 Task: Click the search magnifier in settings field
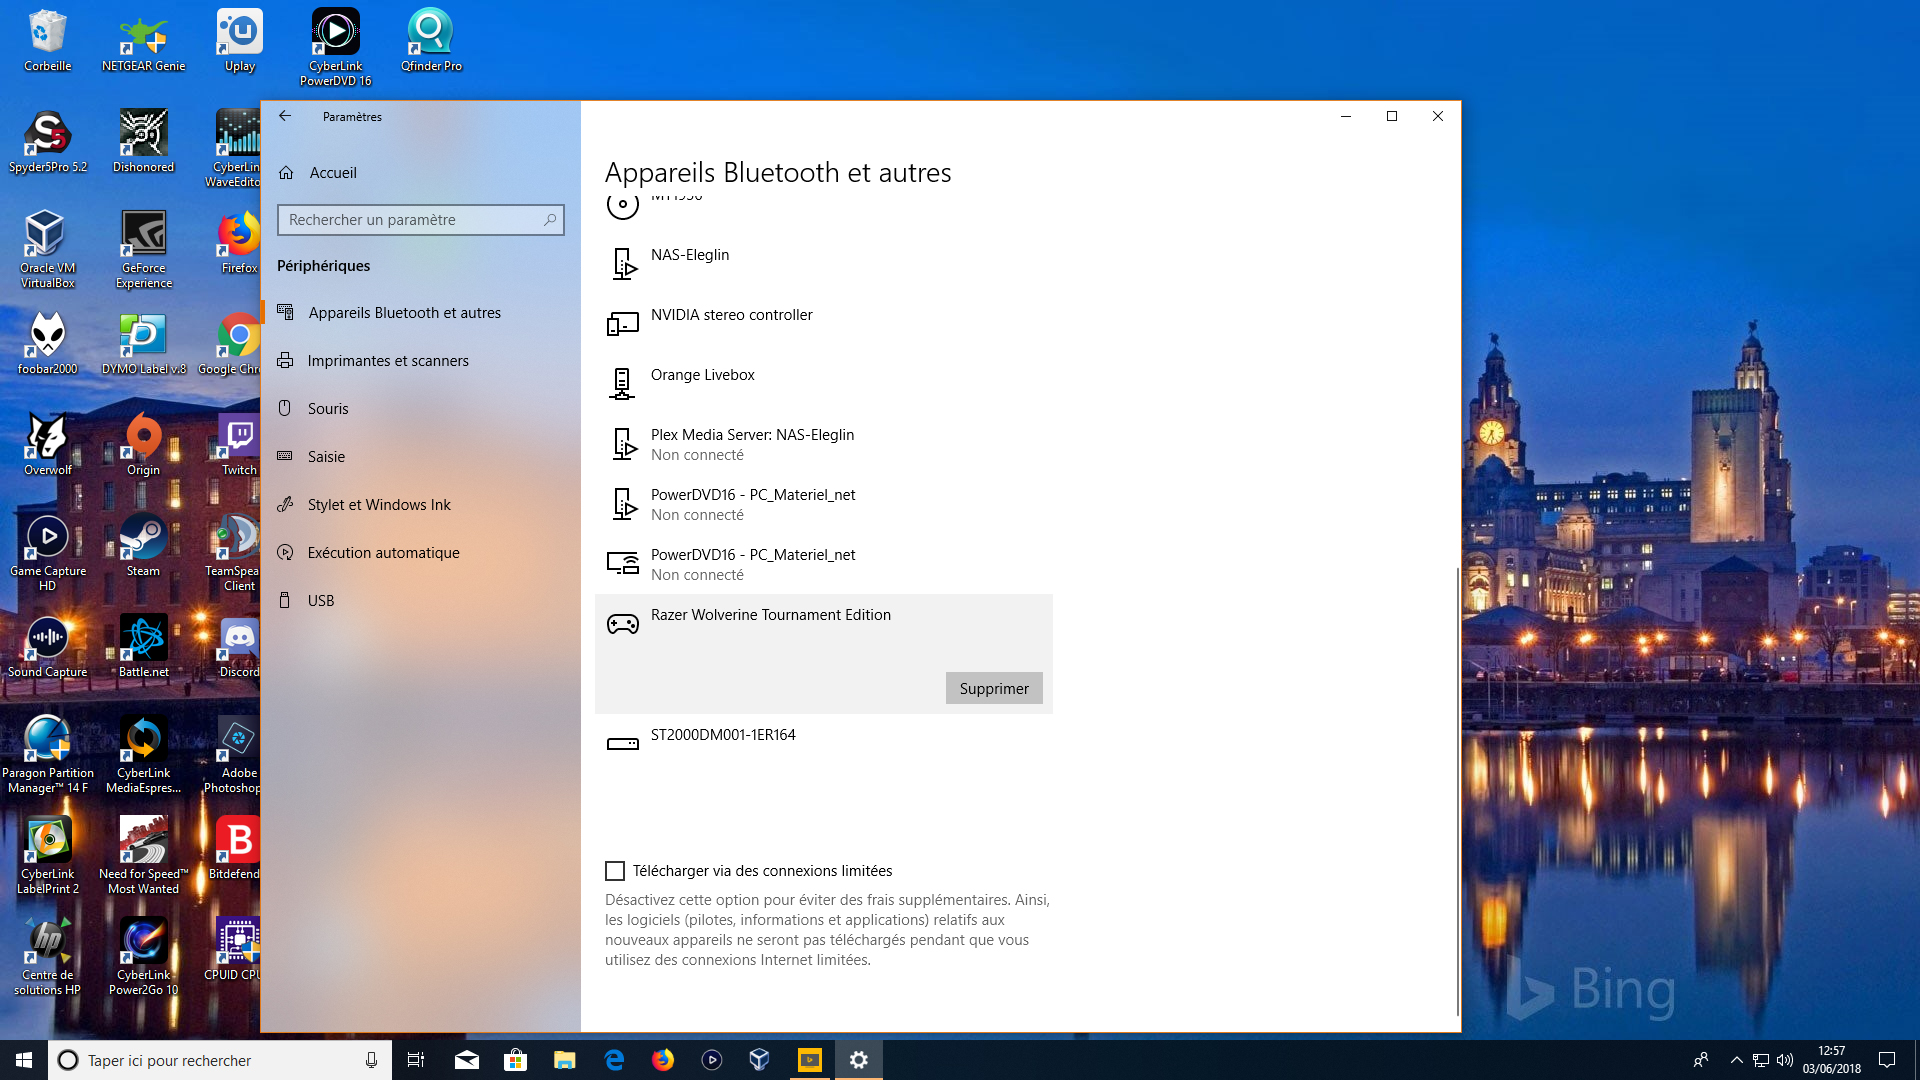click(x=550, y=220)
